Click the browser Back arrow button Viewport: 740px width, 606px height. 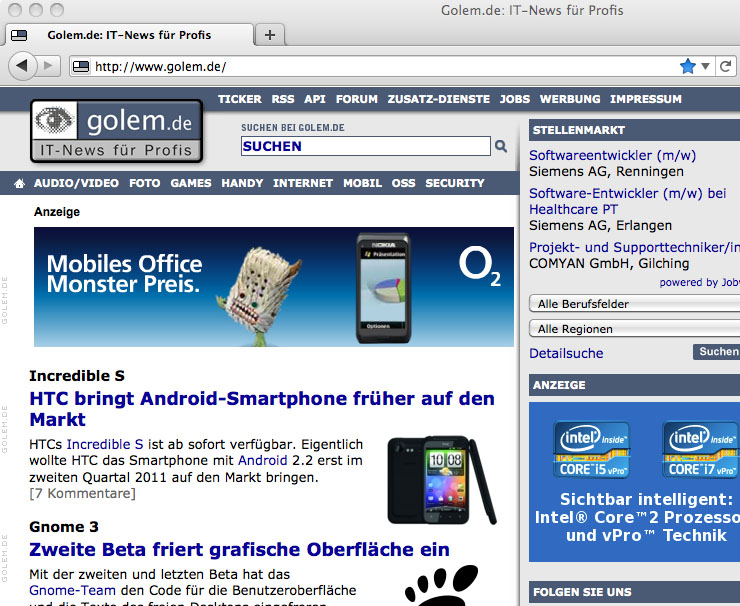click(22, 66)
